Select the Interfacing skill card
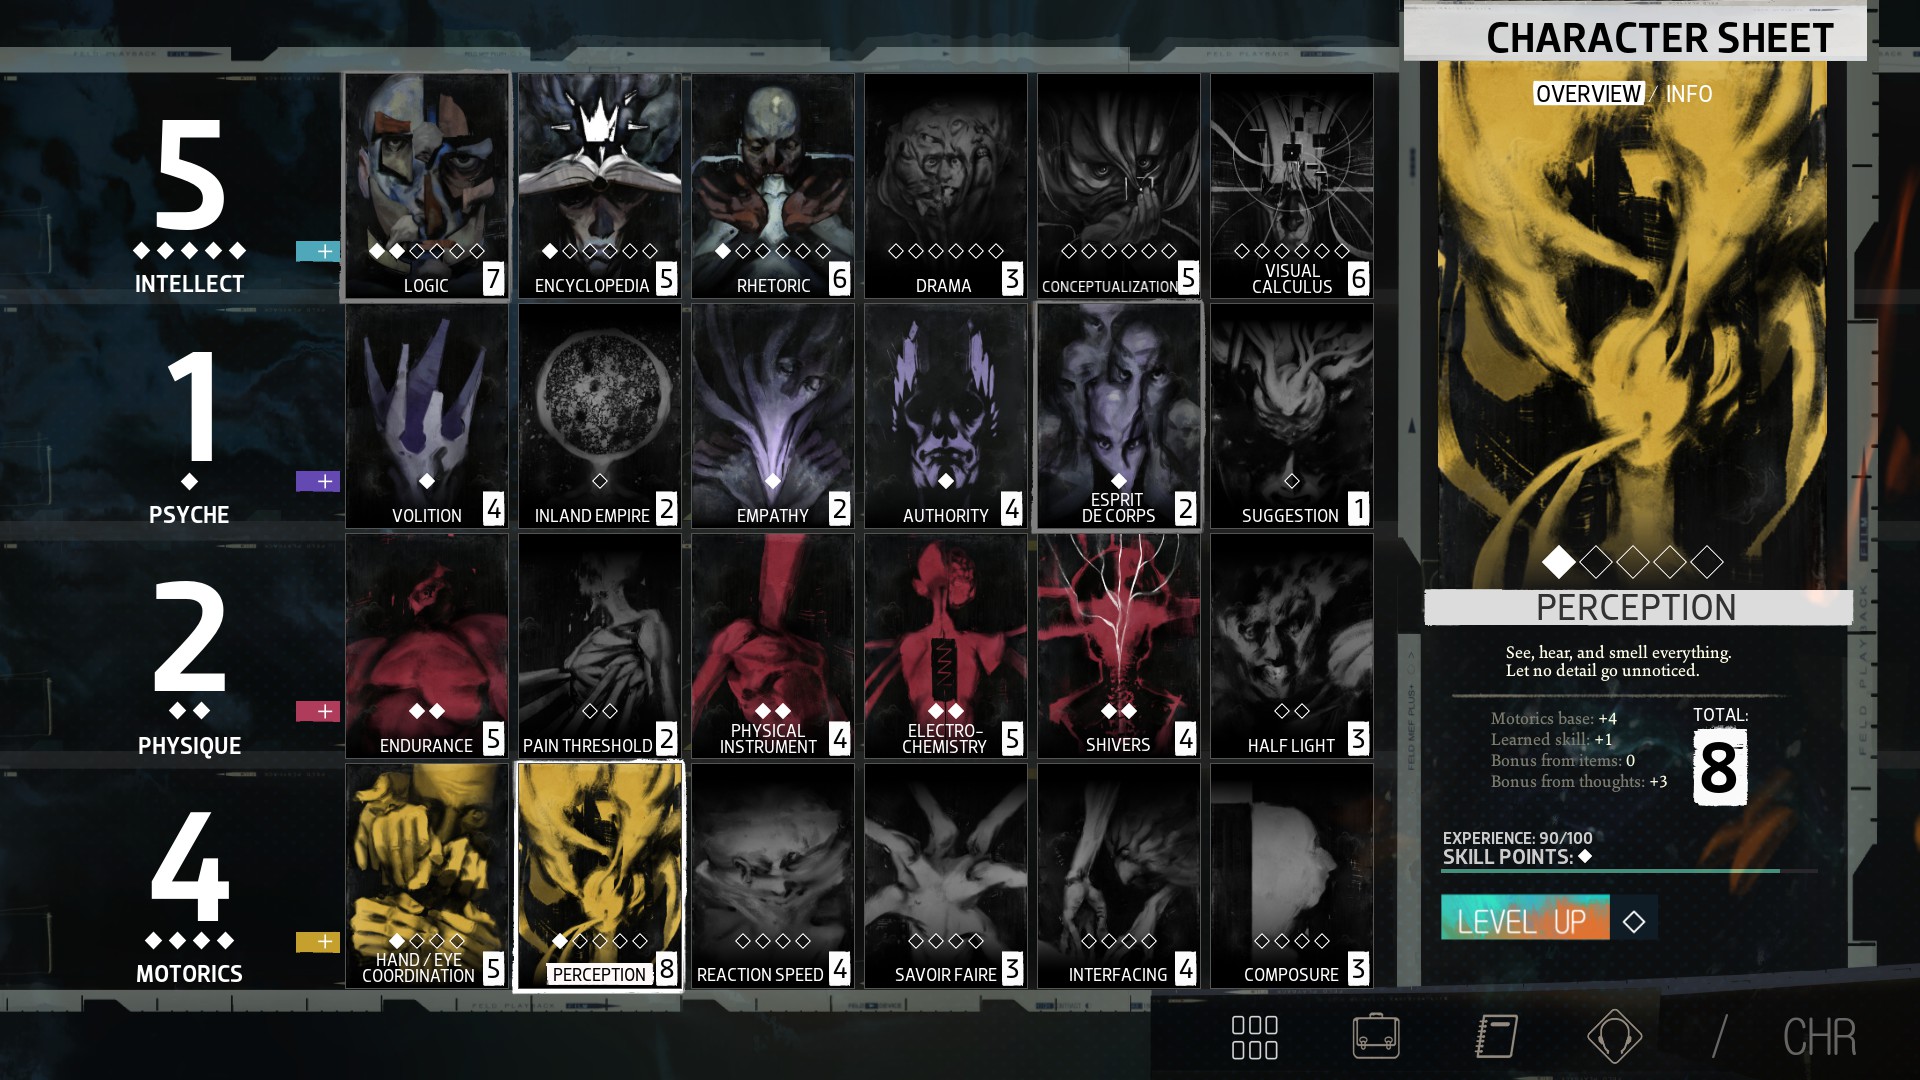The image size is (1920, 1080). pyautogui.click(x=1119, y=876)
